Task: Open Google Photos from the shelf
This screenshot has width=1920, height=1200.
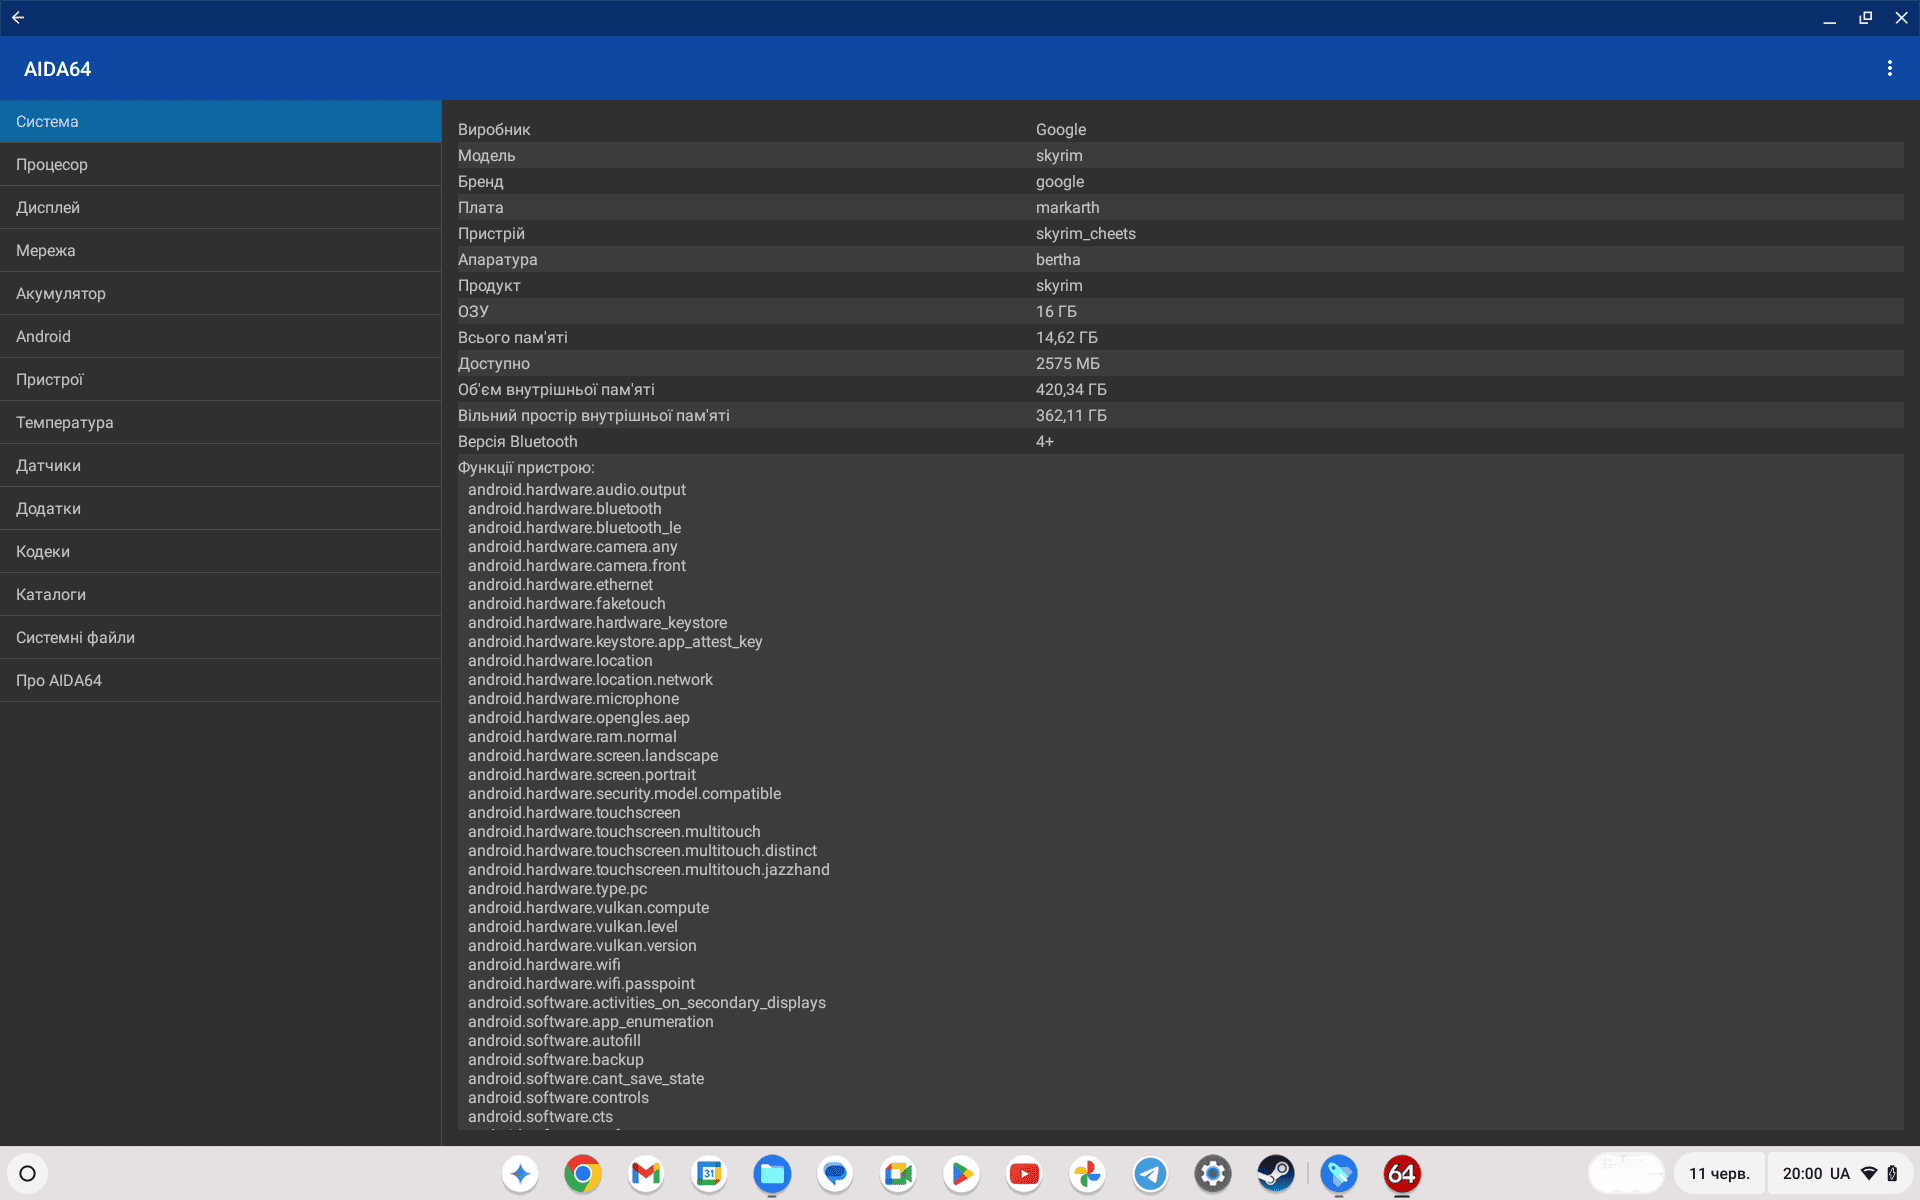Action: click(x=1087, y=1173)
